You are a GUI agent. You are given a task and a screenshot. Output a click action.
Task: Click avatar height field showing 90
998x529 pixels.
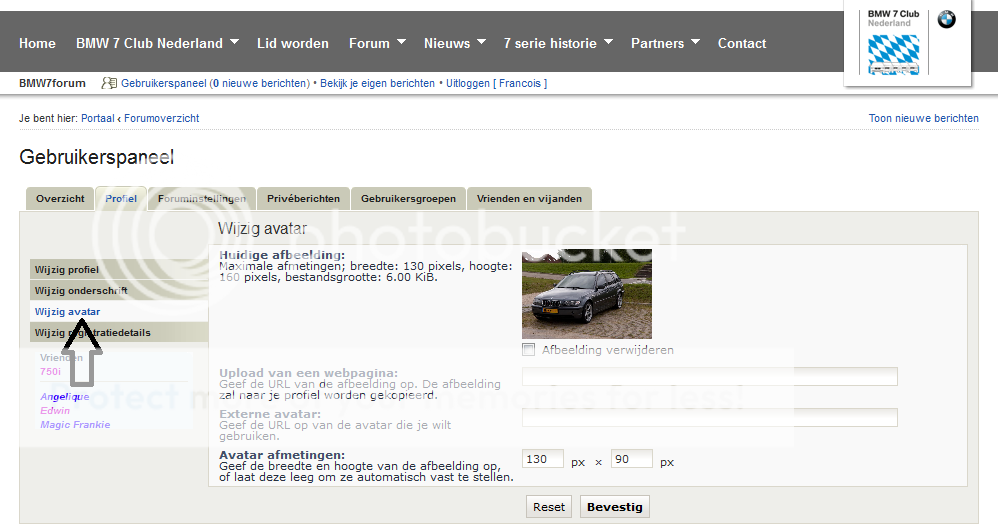pyautogui.click(x=631, y=459)
